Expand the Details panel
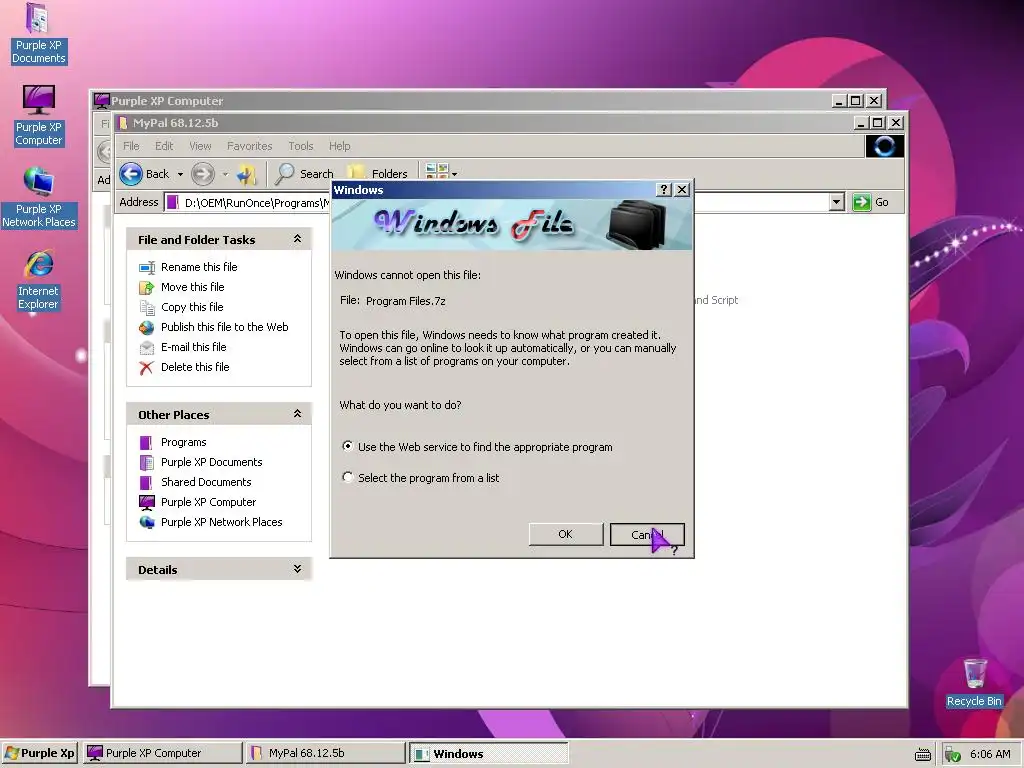Image resolution: width=1024 pixels, height=768 pixels. tap(298, 569)
